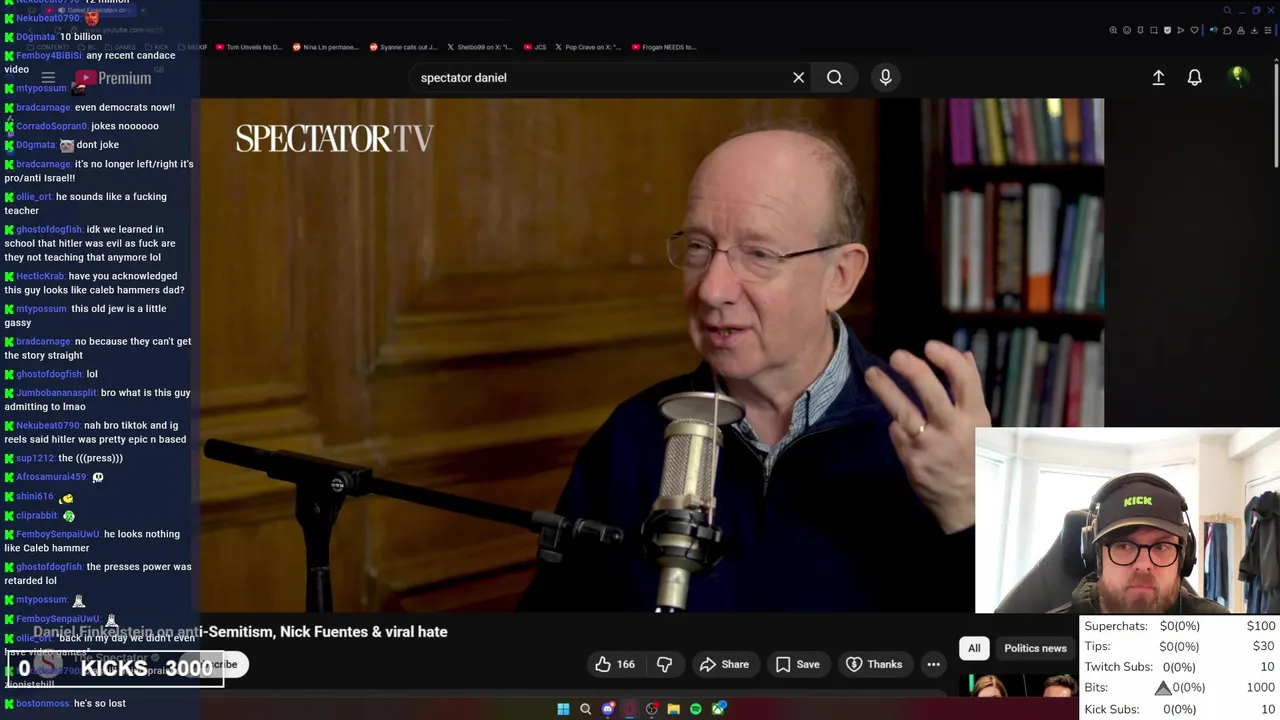Click chat username 'sup1212'
The image size is (1280, 720).
click(x=35, y=458)
